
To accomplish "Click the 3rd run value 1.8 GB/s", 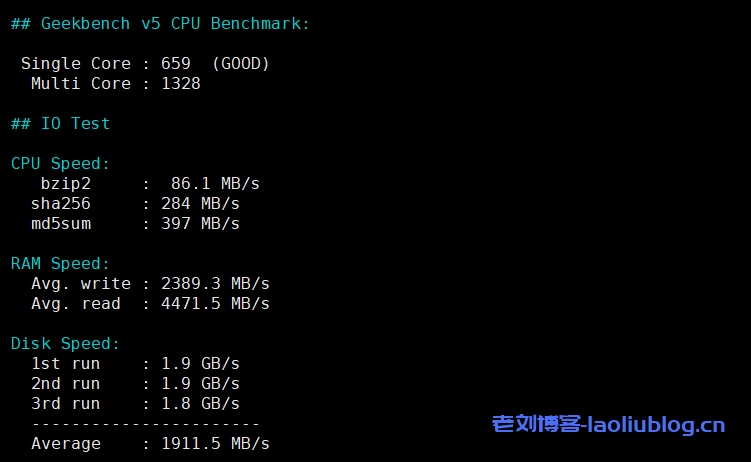I will point(200,403).
